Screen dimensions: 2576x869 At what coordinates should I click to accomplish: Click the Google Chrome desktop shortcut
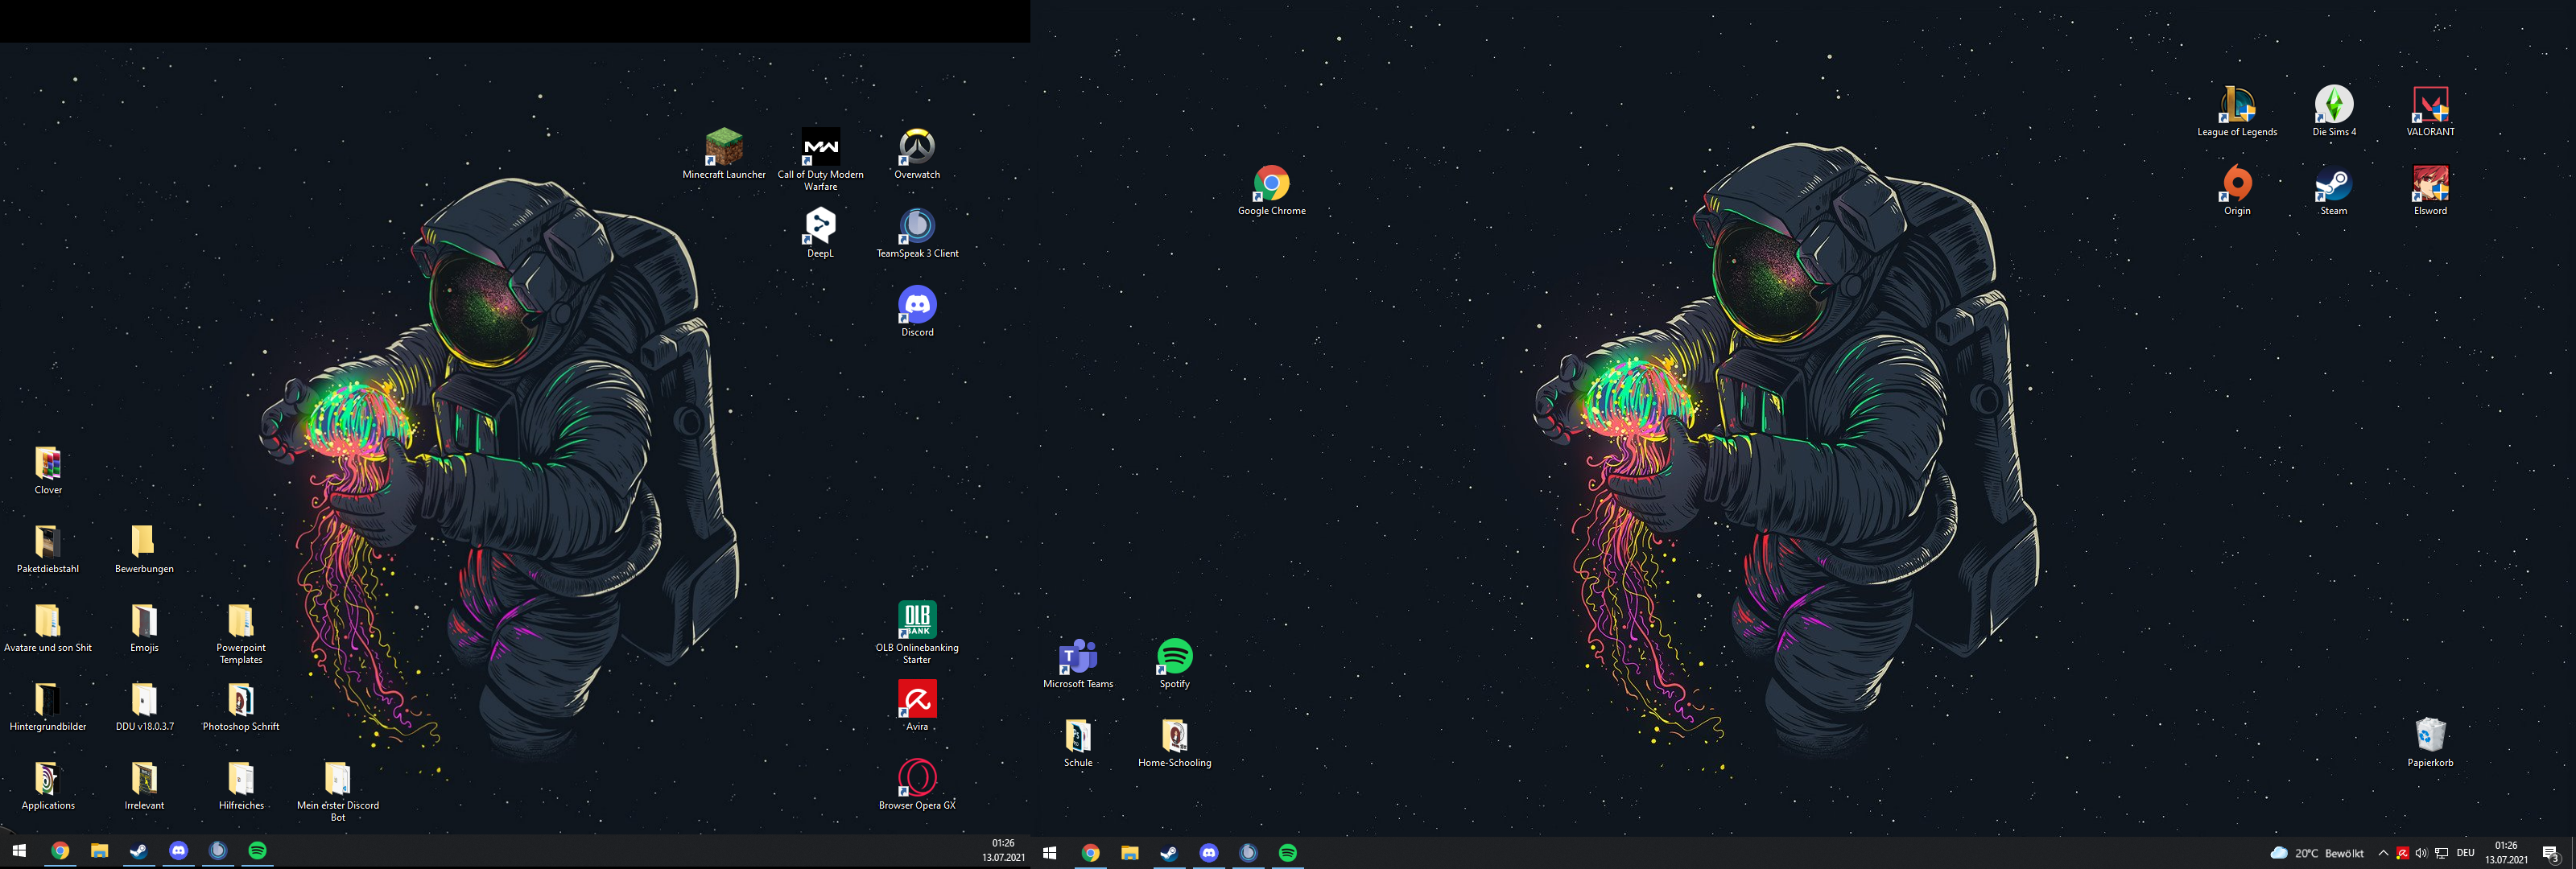(x=1272, y=190)
